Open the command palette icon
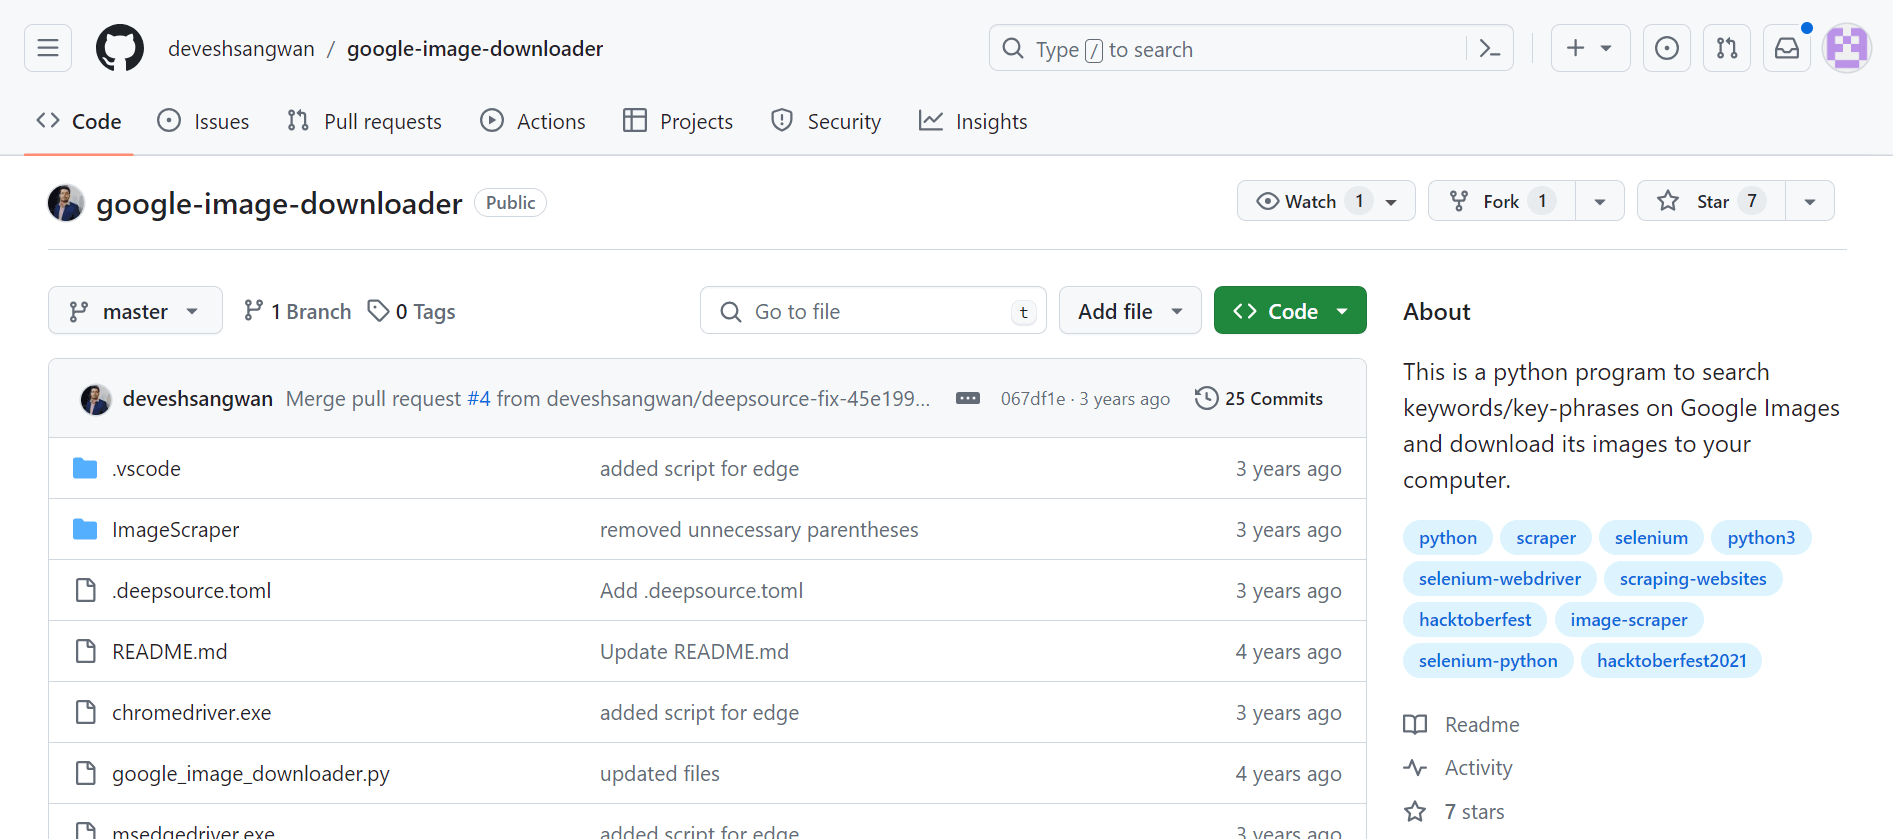The image size is (1893, 839). pyautogui.click(x=1489, y=48)
